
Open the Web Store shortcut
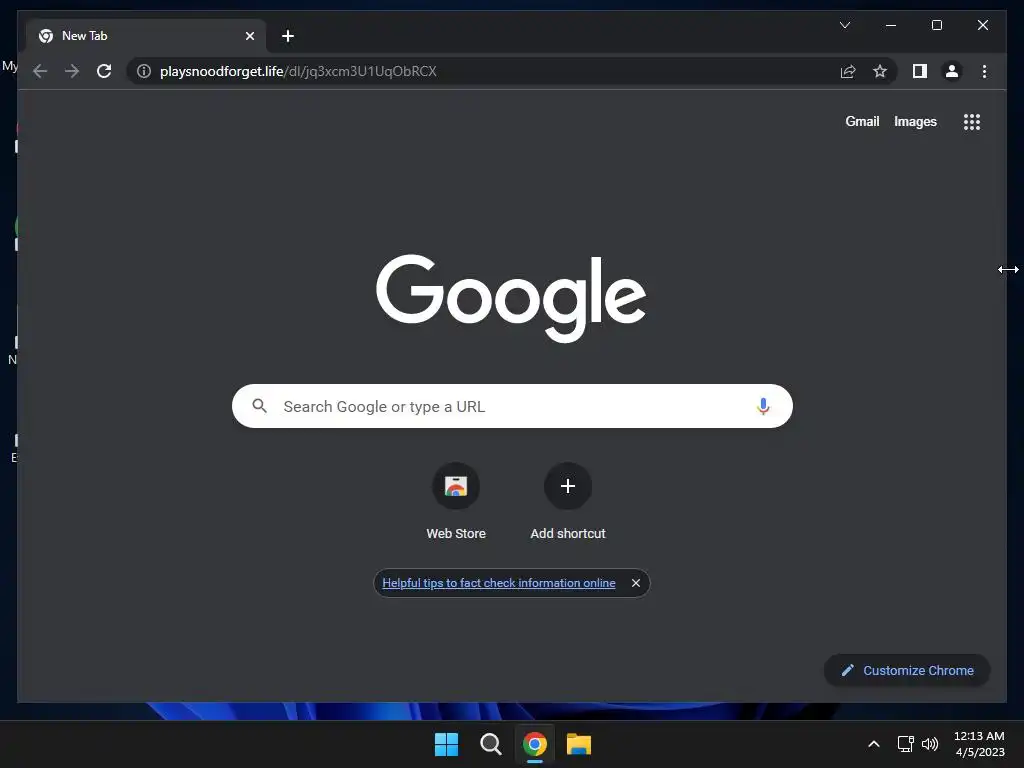point(456,501)
